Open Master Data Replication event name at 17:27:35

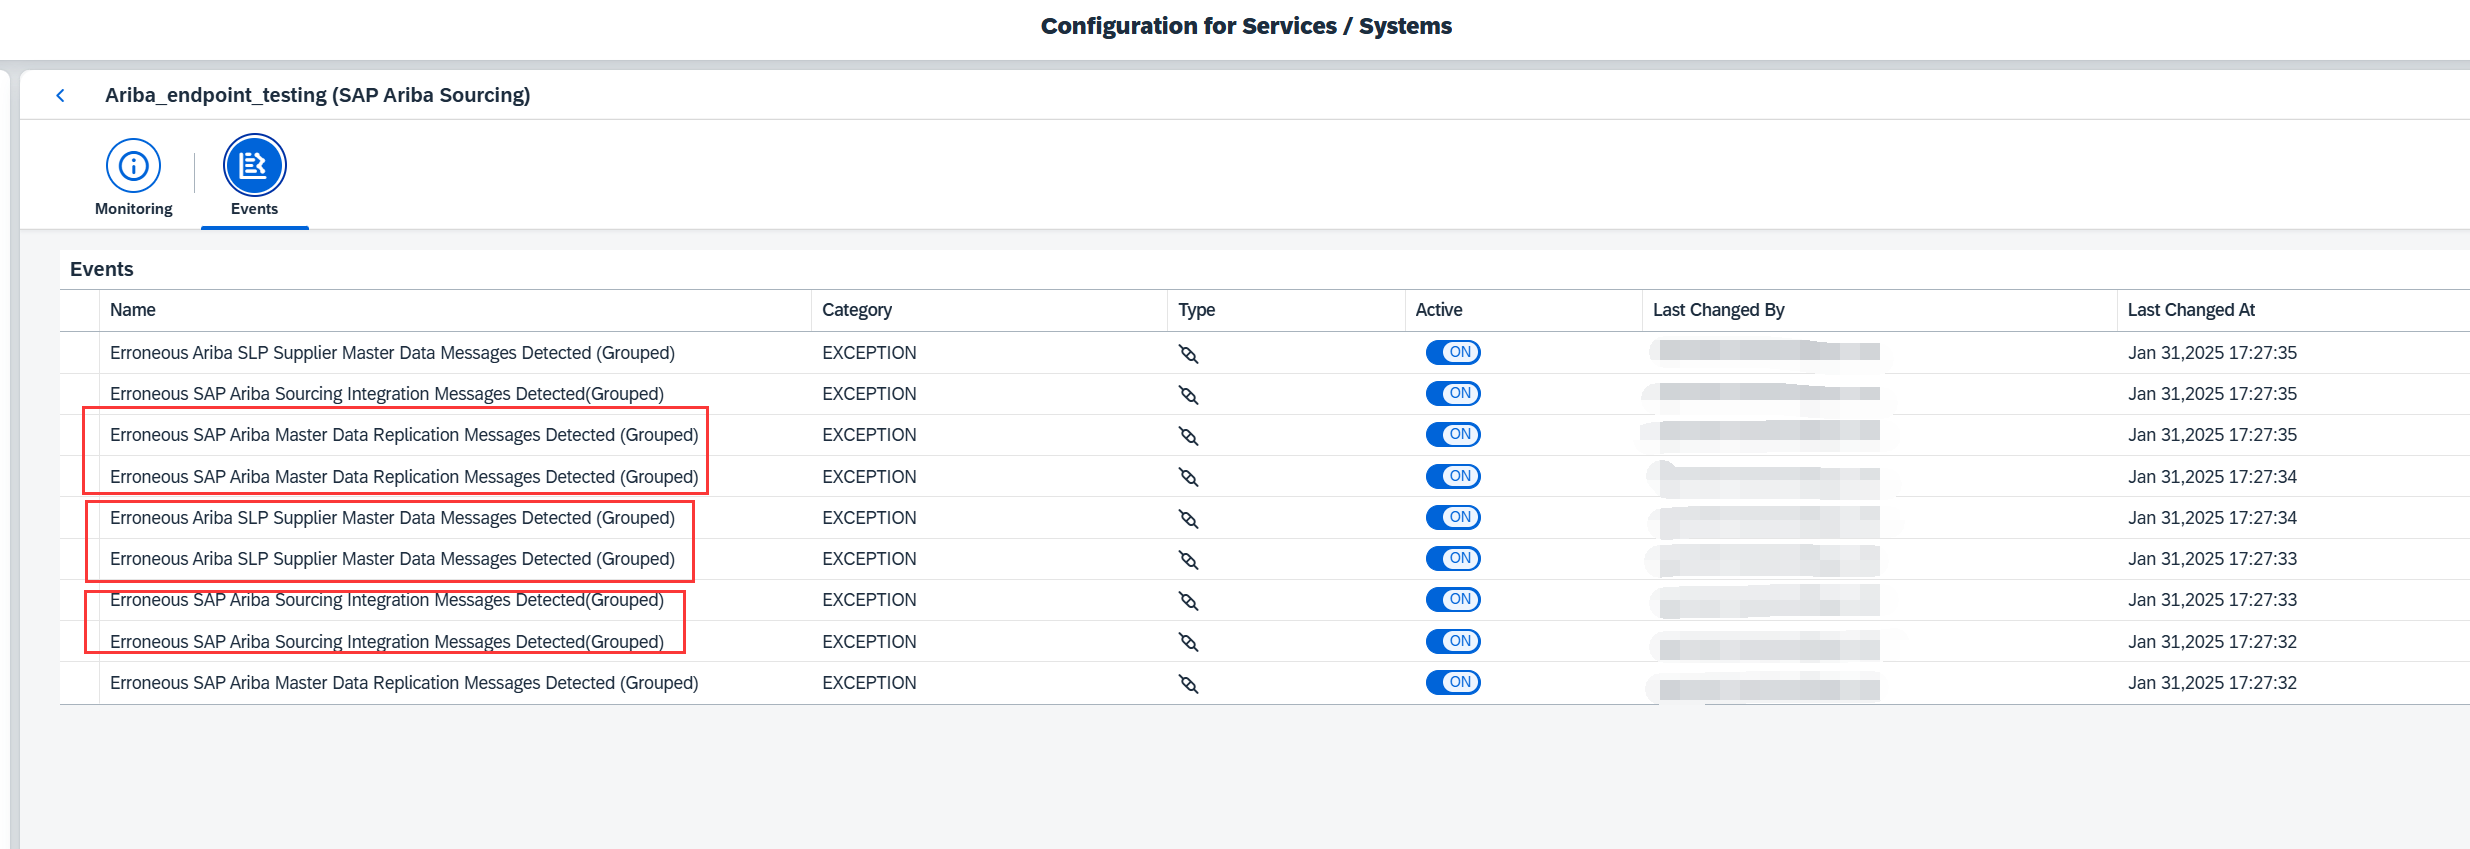(404, 435)
